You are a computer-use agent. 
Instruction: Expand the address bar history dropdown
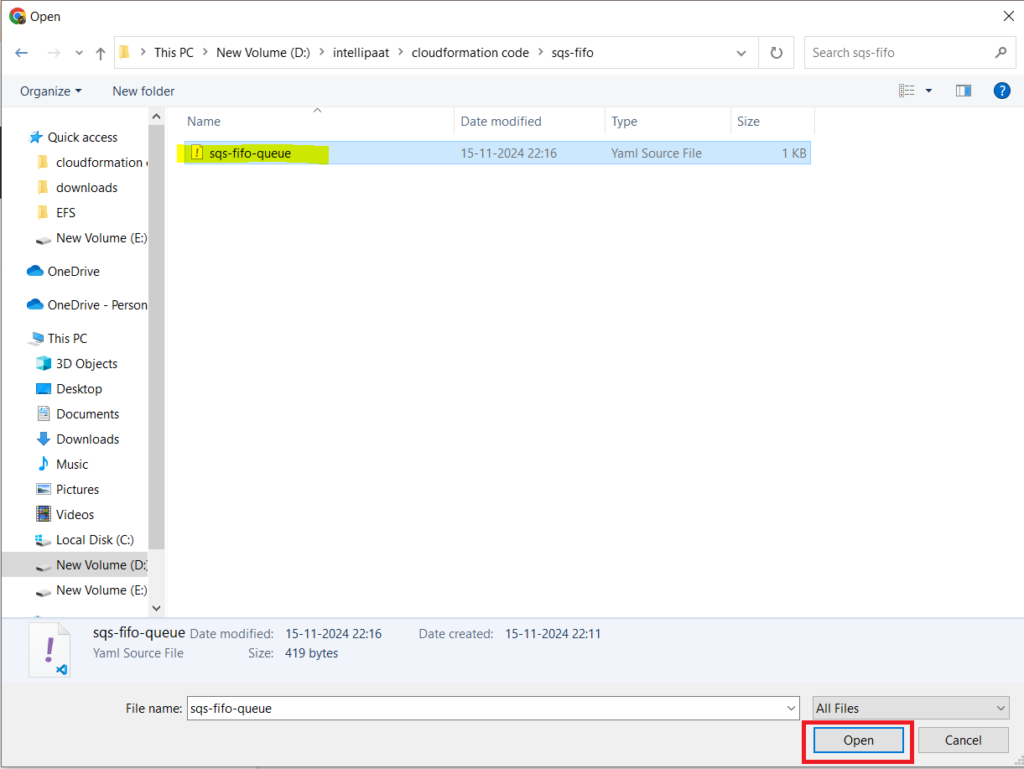741,53
